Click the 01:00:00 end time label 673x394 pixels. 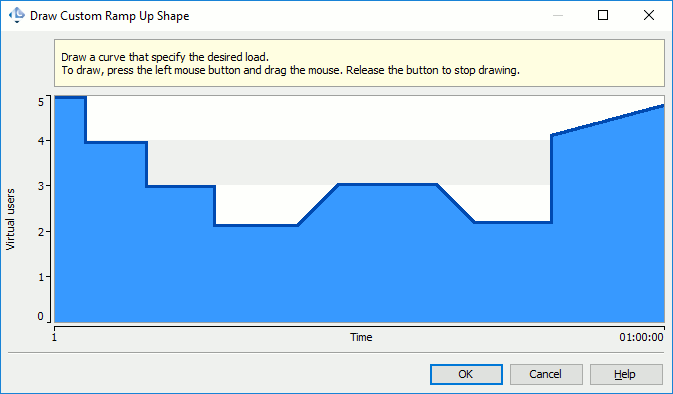(641, 337)
